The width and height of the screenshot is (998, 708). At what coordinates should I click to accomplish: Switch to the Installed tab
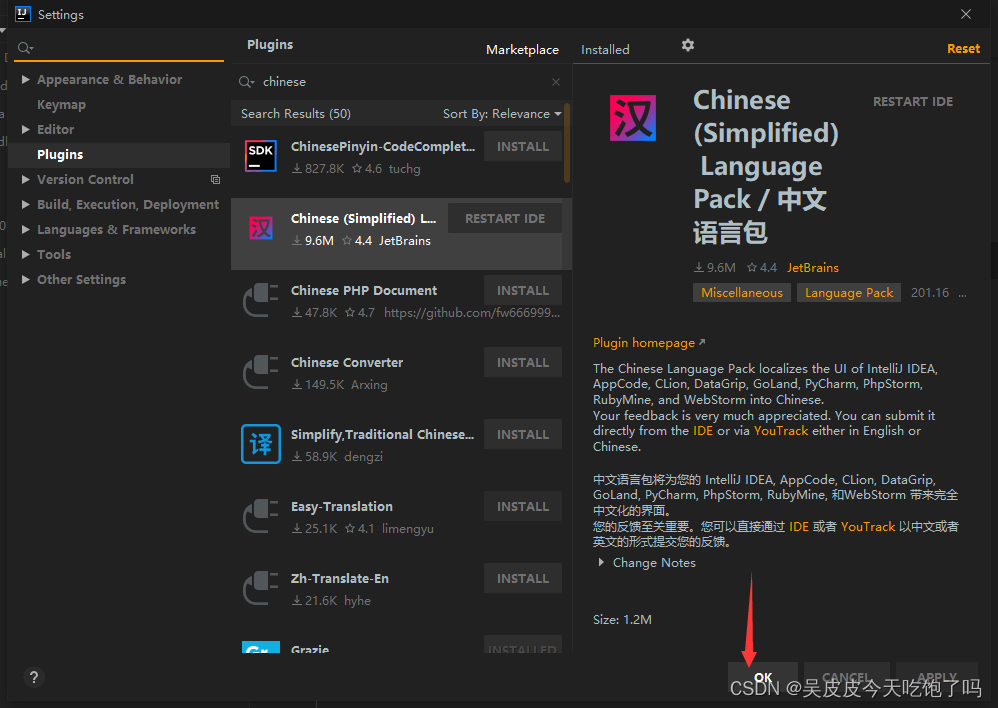[605, 50]
